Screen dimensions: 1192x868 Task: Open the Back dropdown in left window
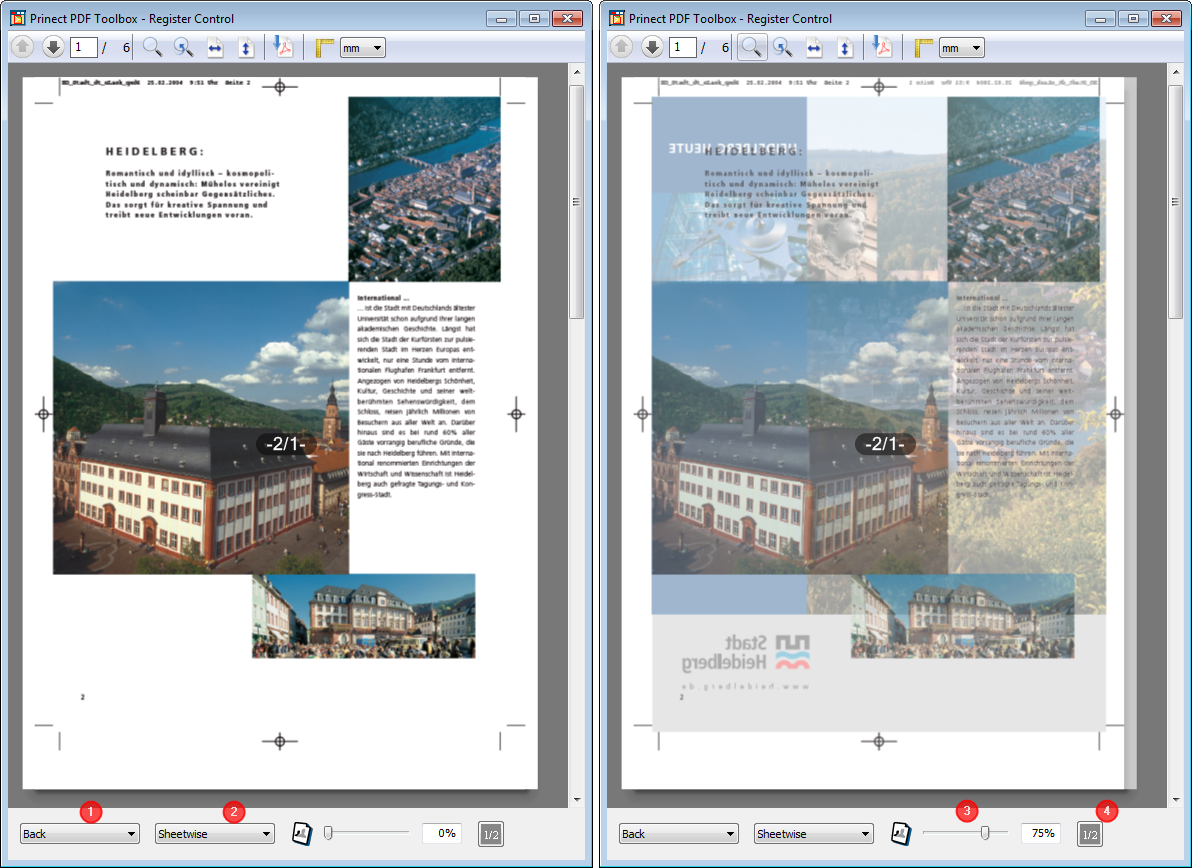80,833
